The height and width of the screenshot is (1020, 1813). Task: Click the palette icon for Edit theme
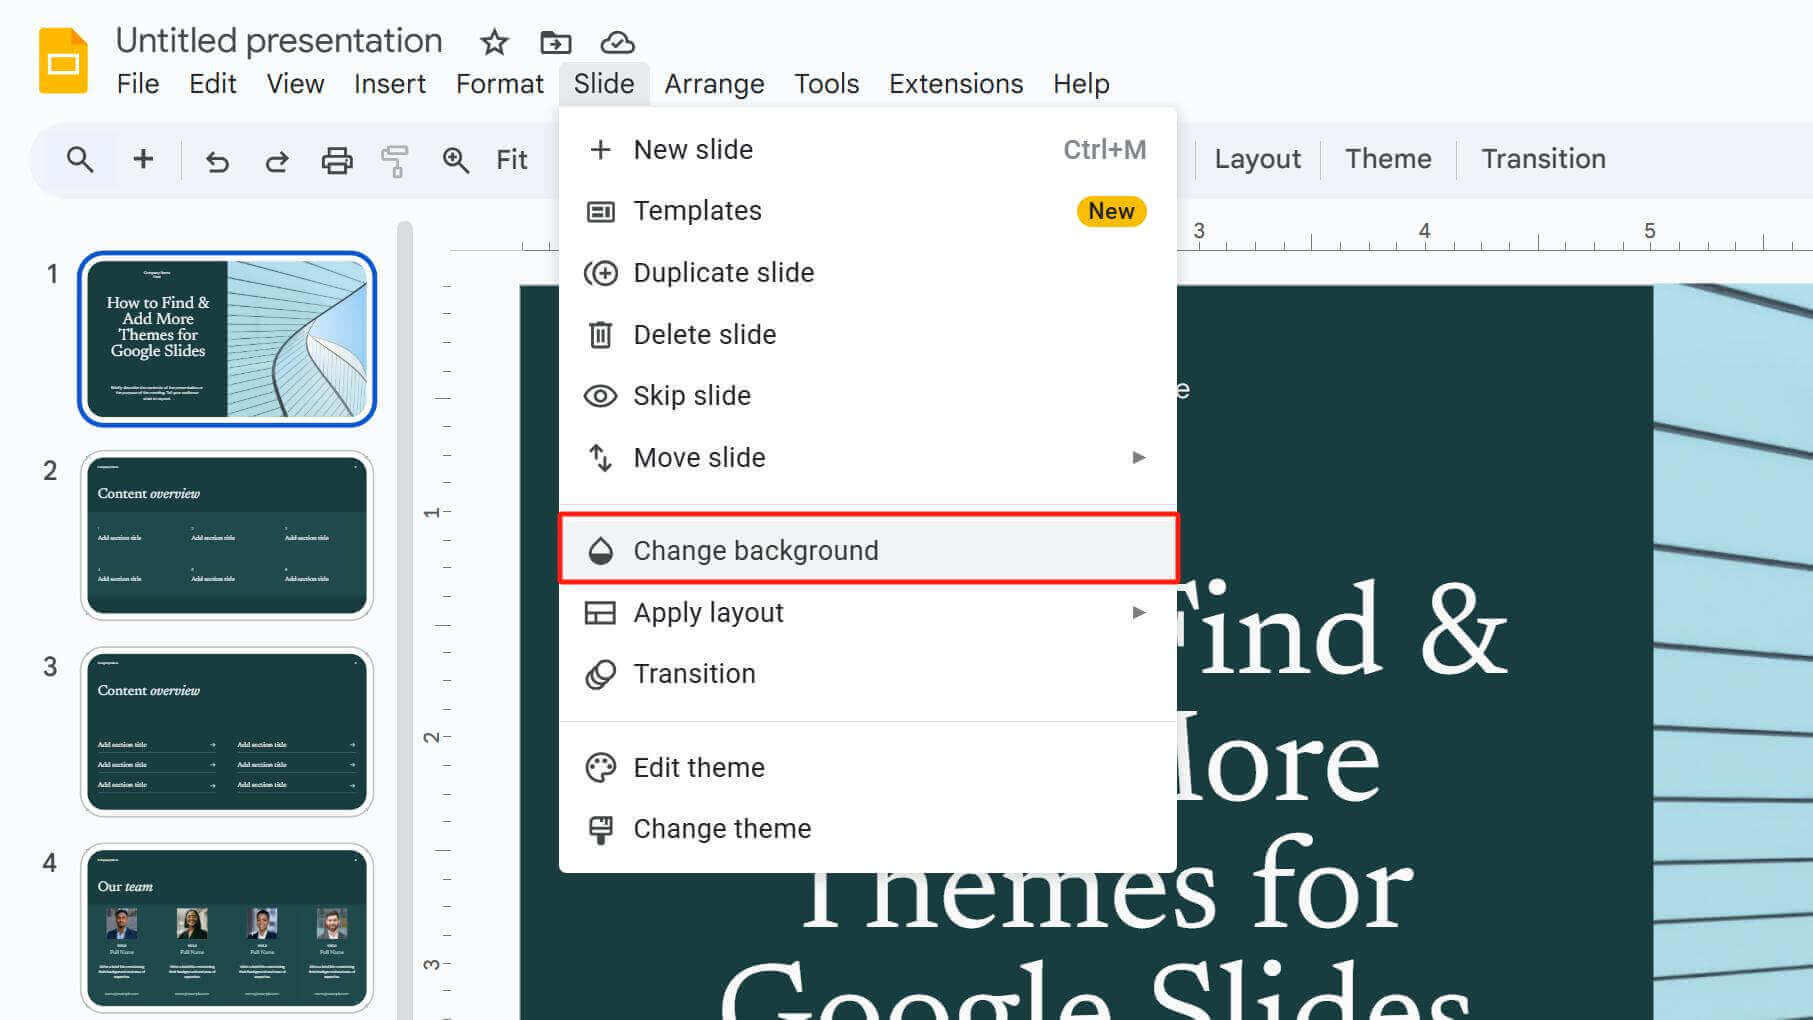point(600,768)
